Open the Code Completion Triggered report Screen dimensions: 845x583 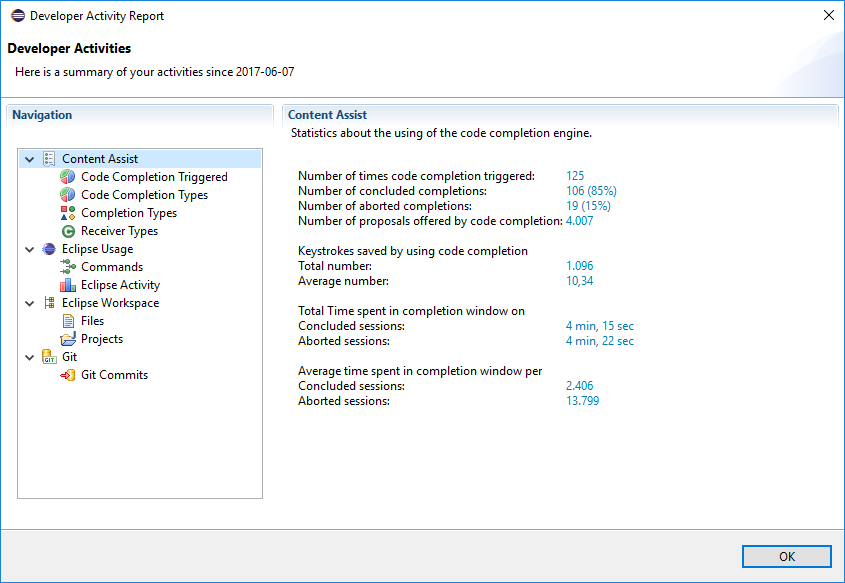(x=154, y=177)
